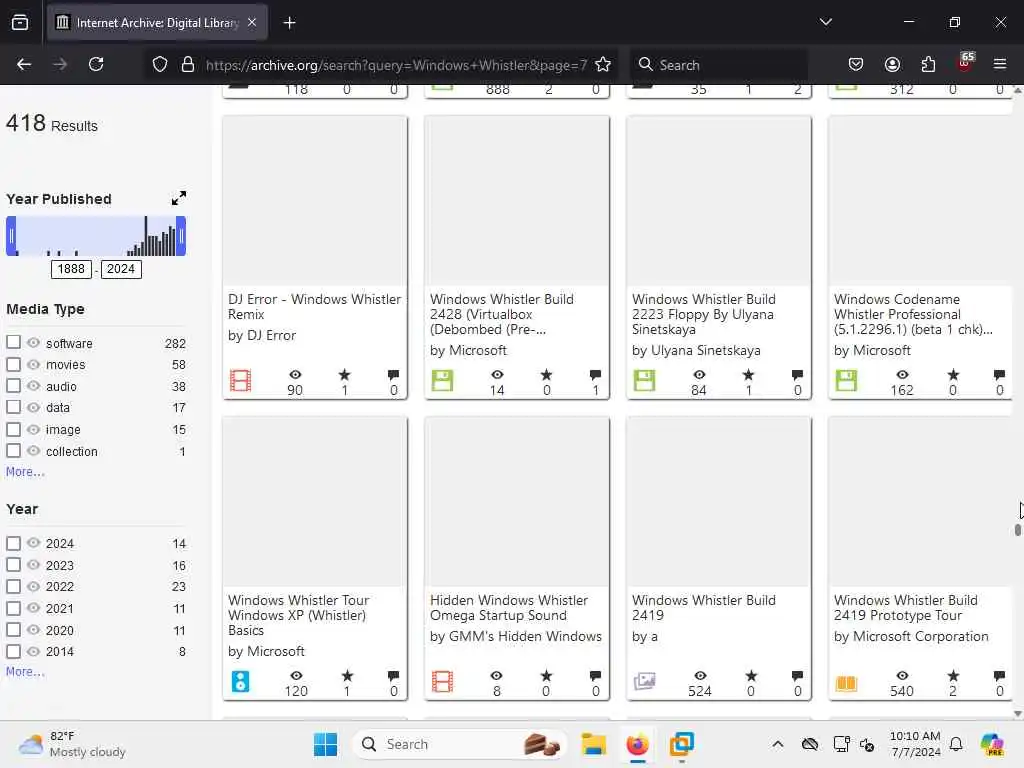The height and width of the screenshot is (768, 1024).
Task: Open the weather widget showing 82°F
Action: point(72,744)
